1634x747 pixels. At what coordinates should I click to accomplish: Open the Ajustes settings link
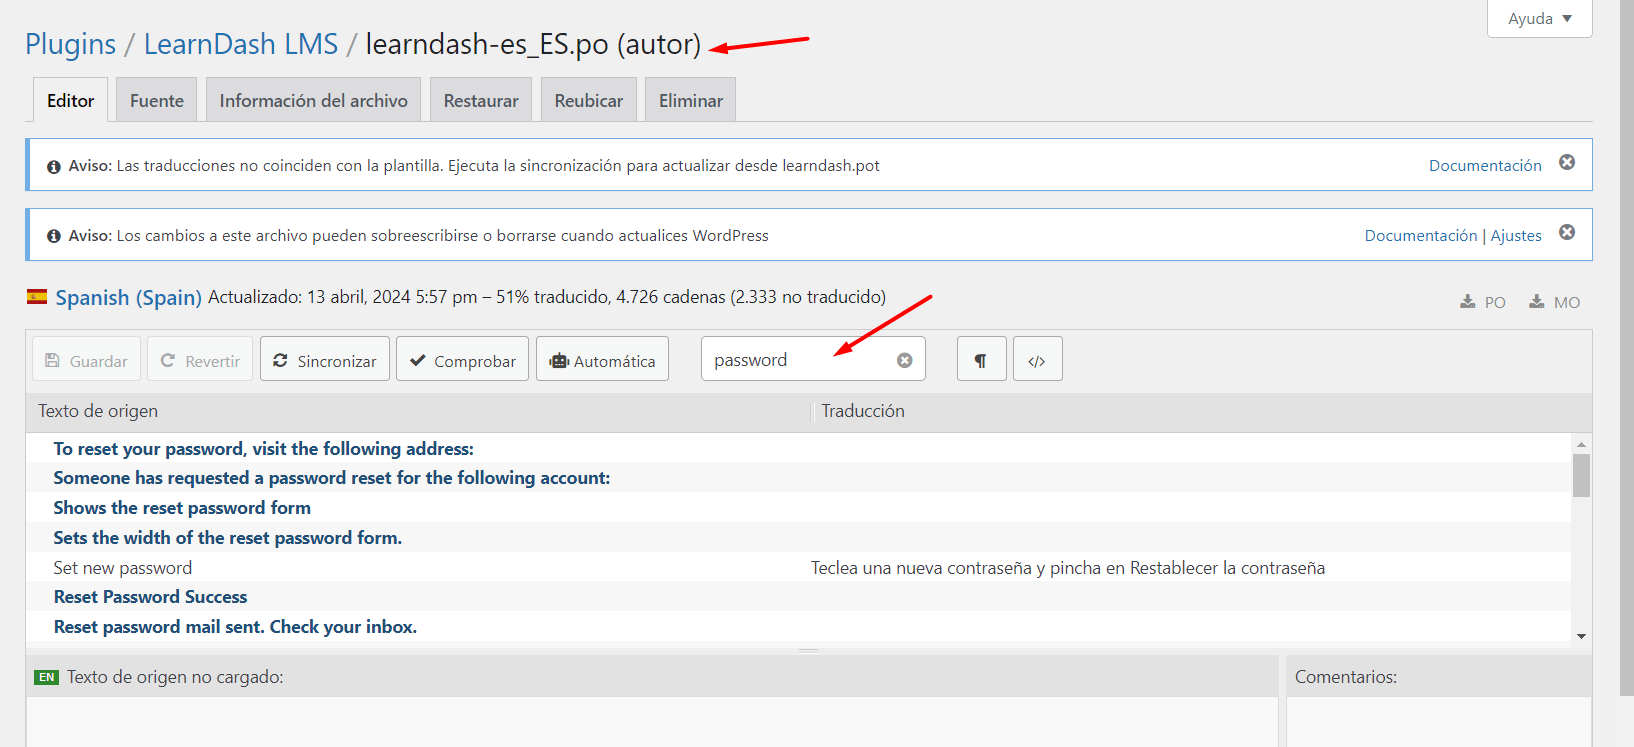(1516, 235)
